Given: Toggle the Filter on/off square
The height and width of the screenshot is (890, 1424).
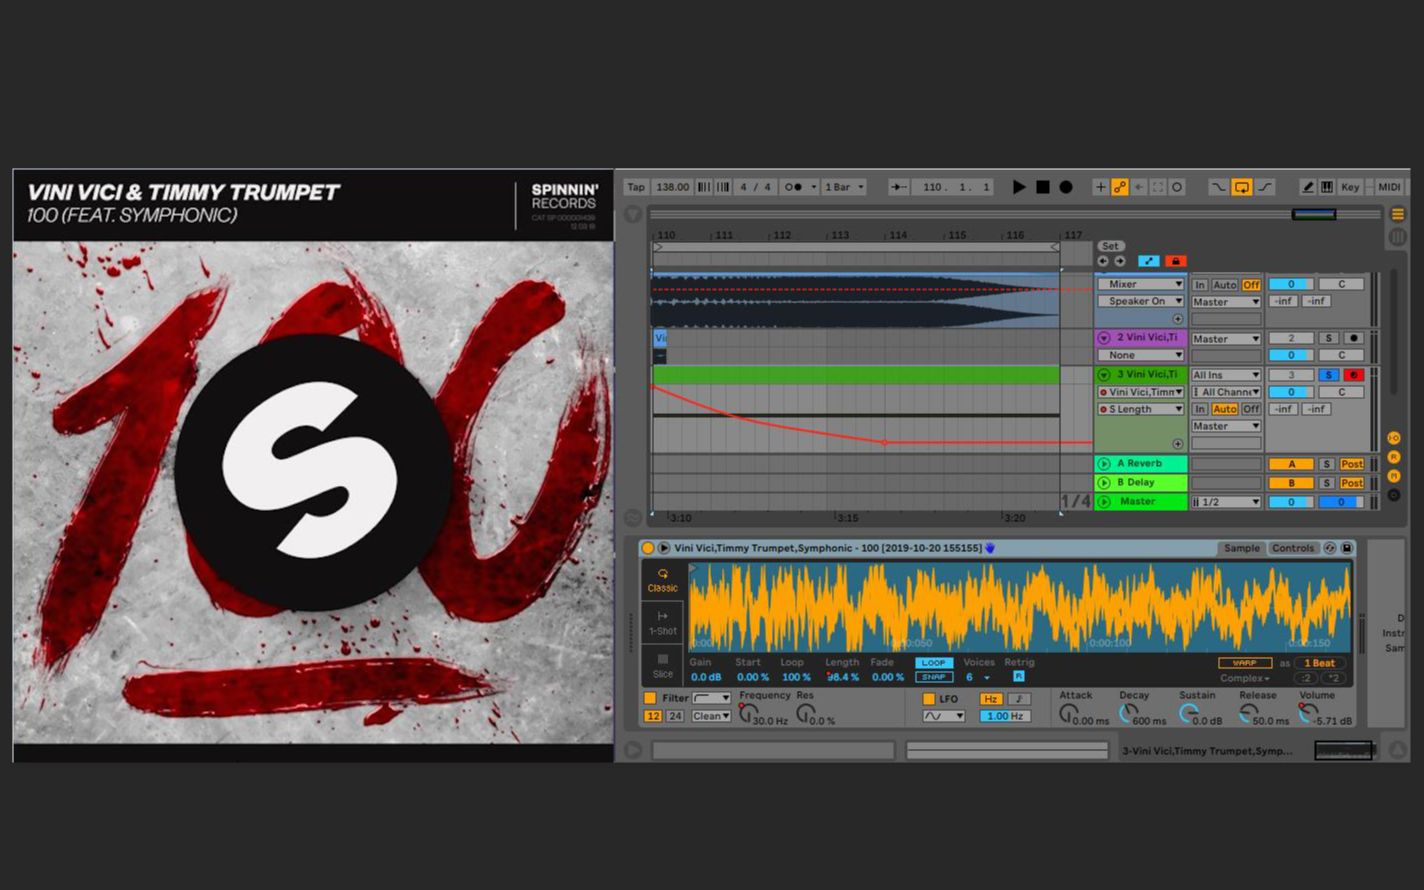Looking at the screenshot, I should 650,698.
